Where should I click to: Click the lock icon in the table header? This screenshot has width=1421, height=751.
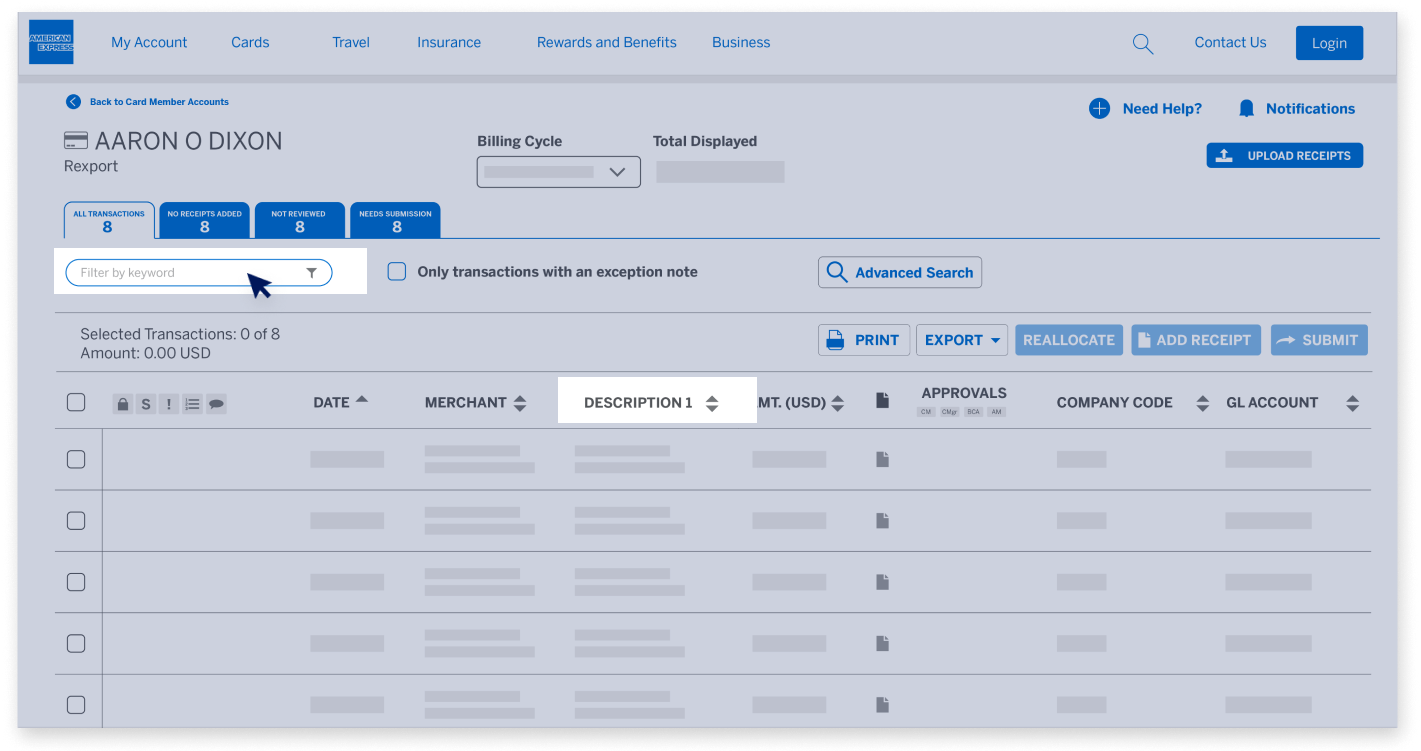122,403
